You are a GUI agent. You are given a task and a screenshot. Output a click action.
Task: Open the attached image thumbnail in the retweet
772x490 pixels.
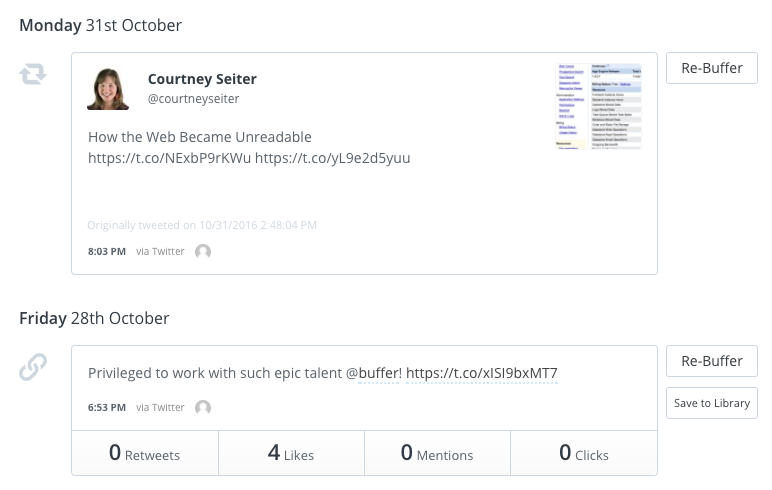pyautogui.click(x=599, y=106)
